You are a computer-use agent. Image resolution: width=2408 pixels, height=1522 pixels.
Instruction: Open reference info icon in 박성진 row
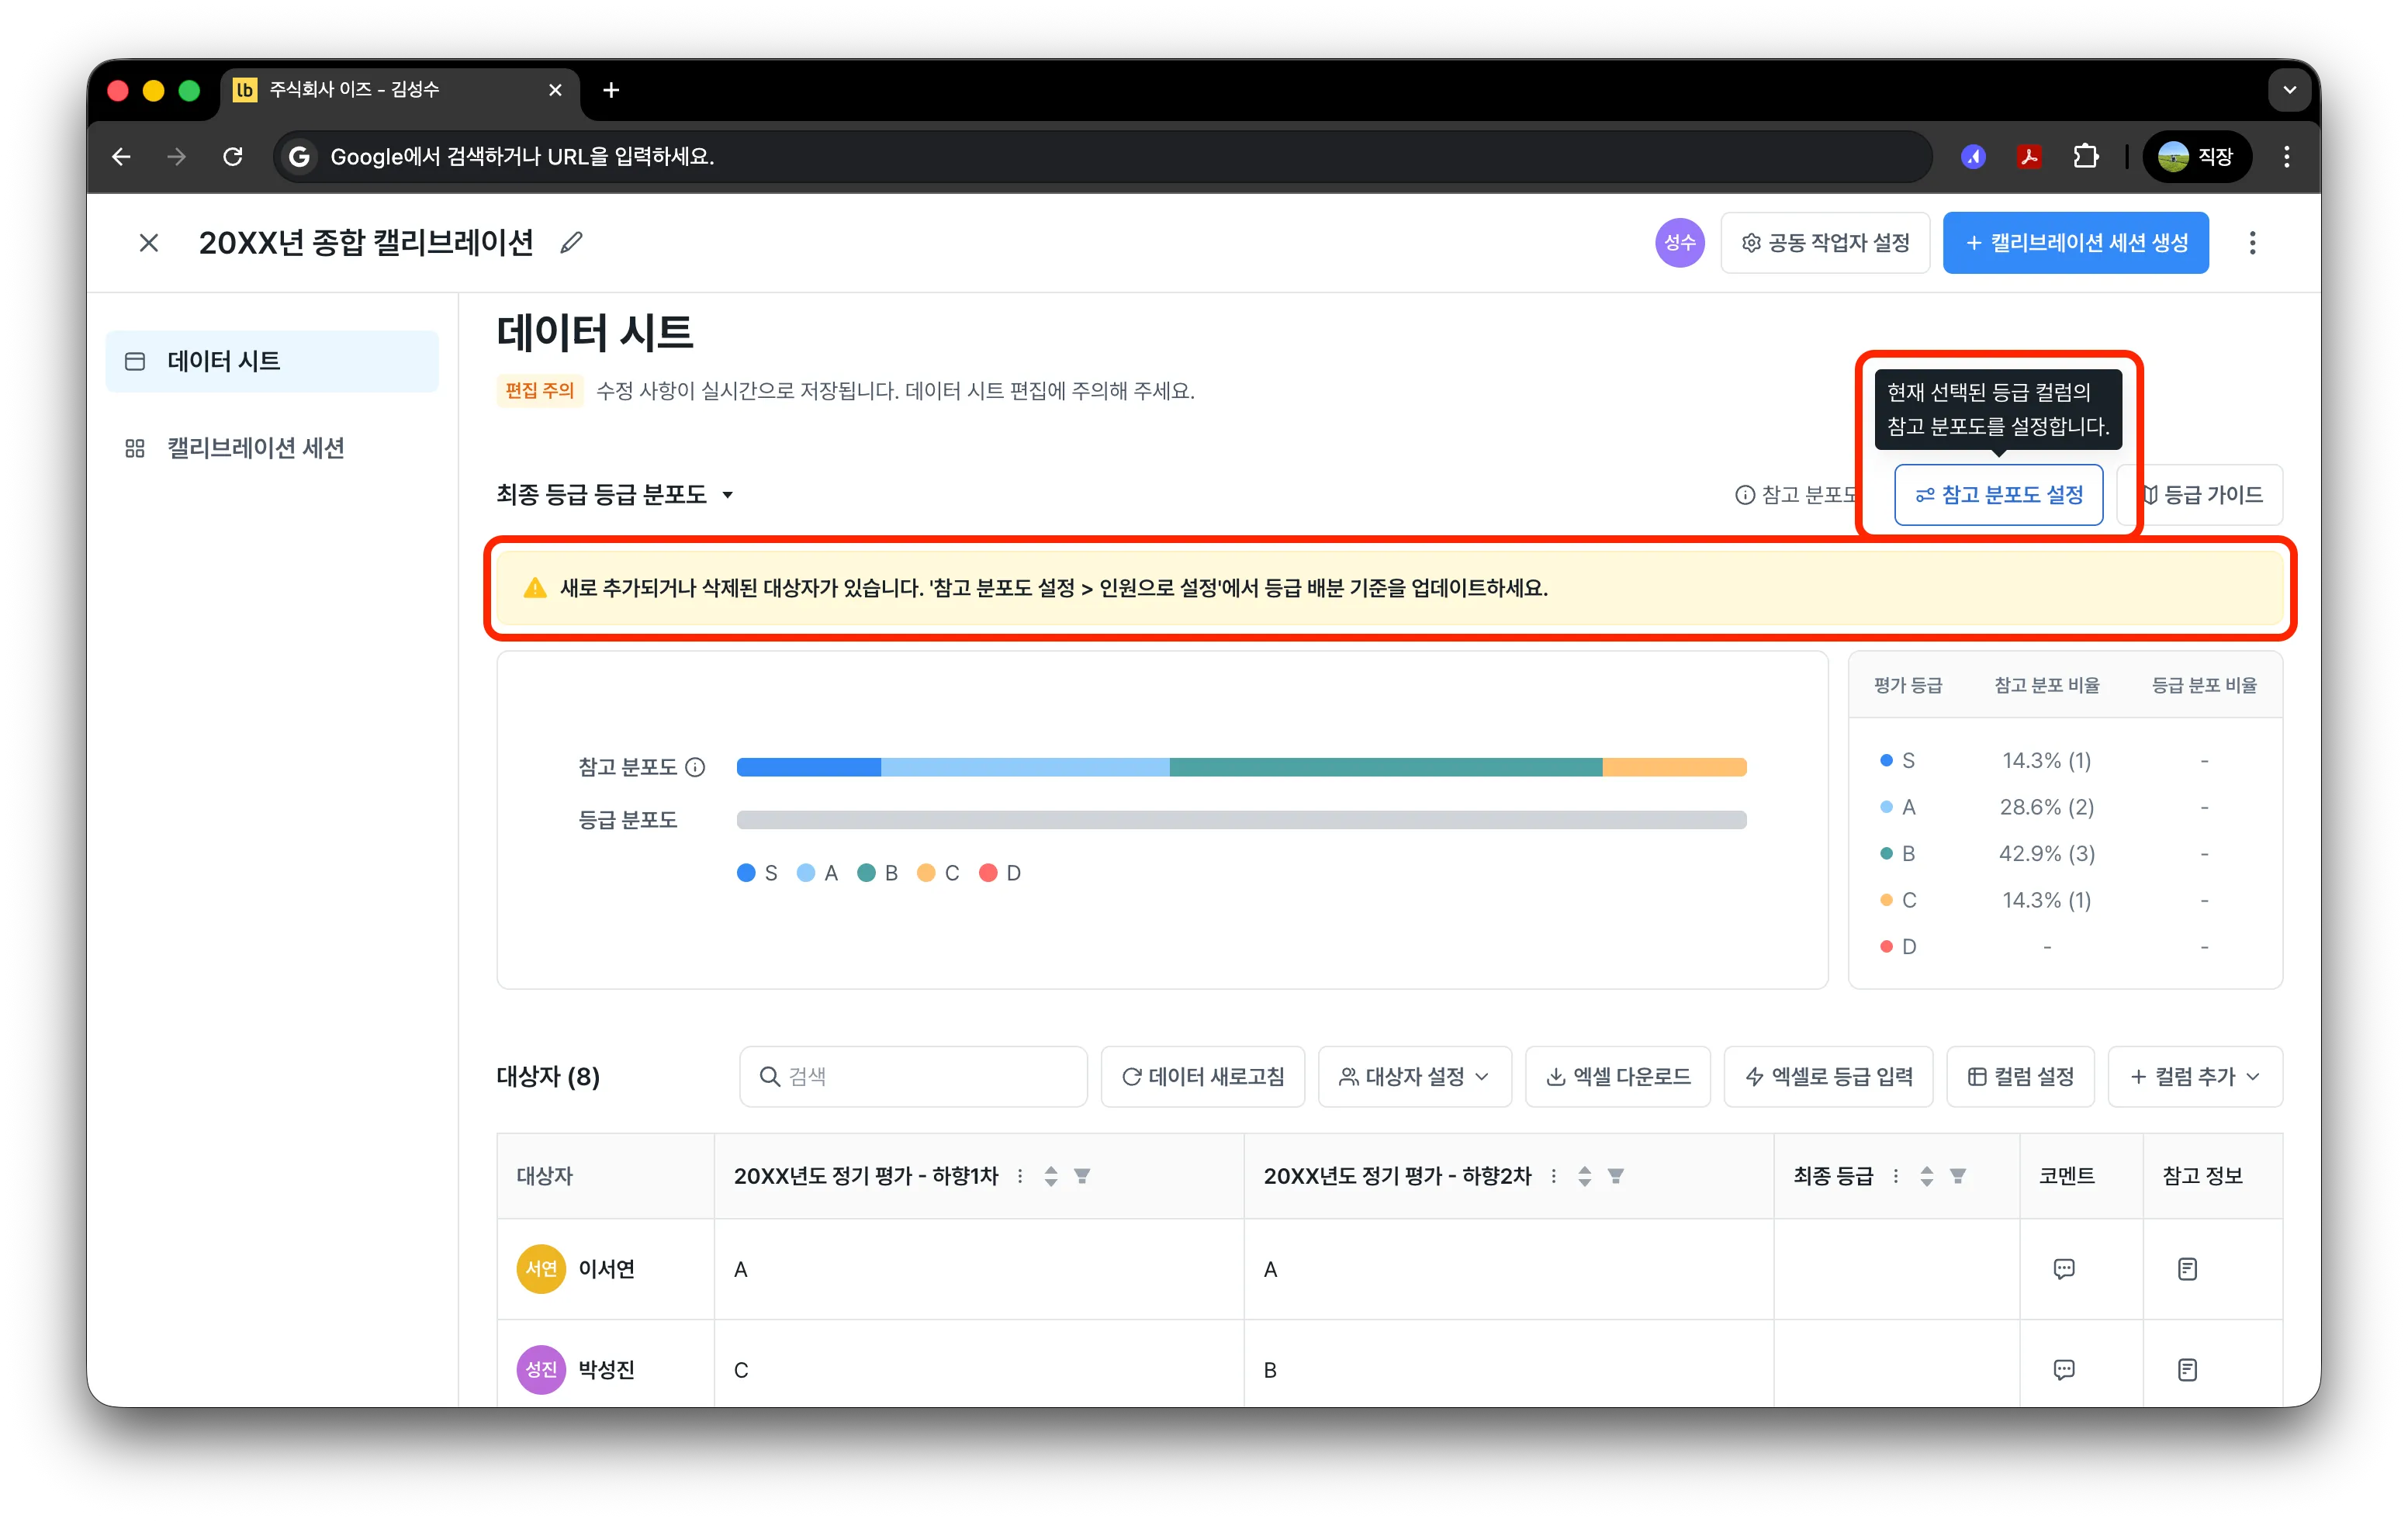(x=2187, y=1369)
